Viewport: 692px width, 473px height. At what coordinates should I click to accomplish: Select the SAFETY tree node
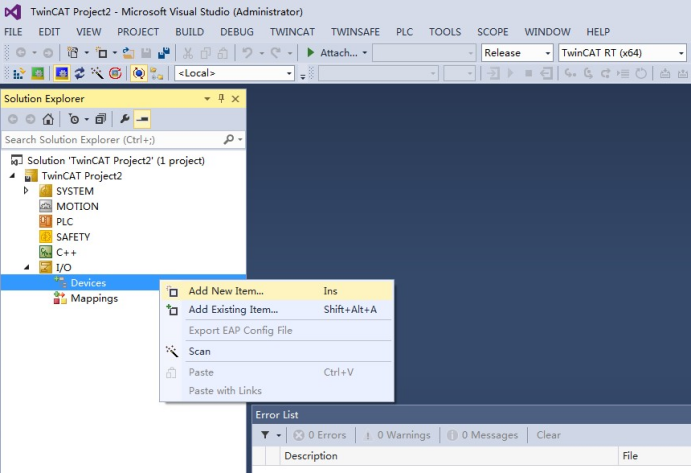[73, 237]
